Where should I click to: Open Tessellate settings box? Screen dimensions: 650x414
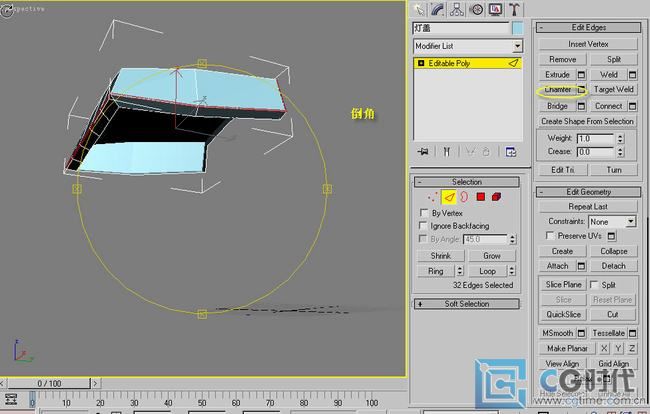tap(632, 333)
